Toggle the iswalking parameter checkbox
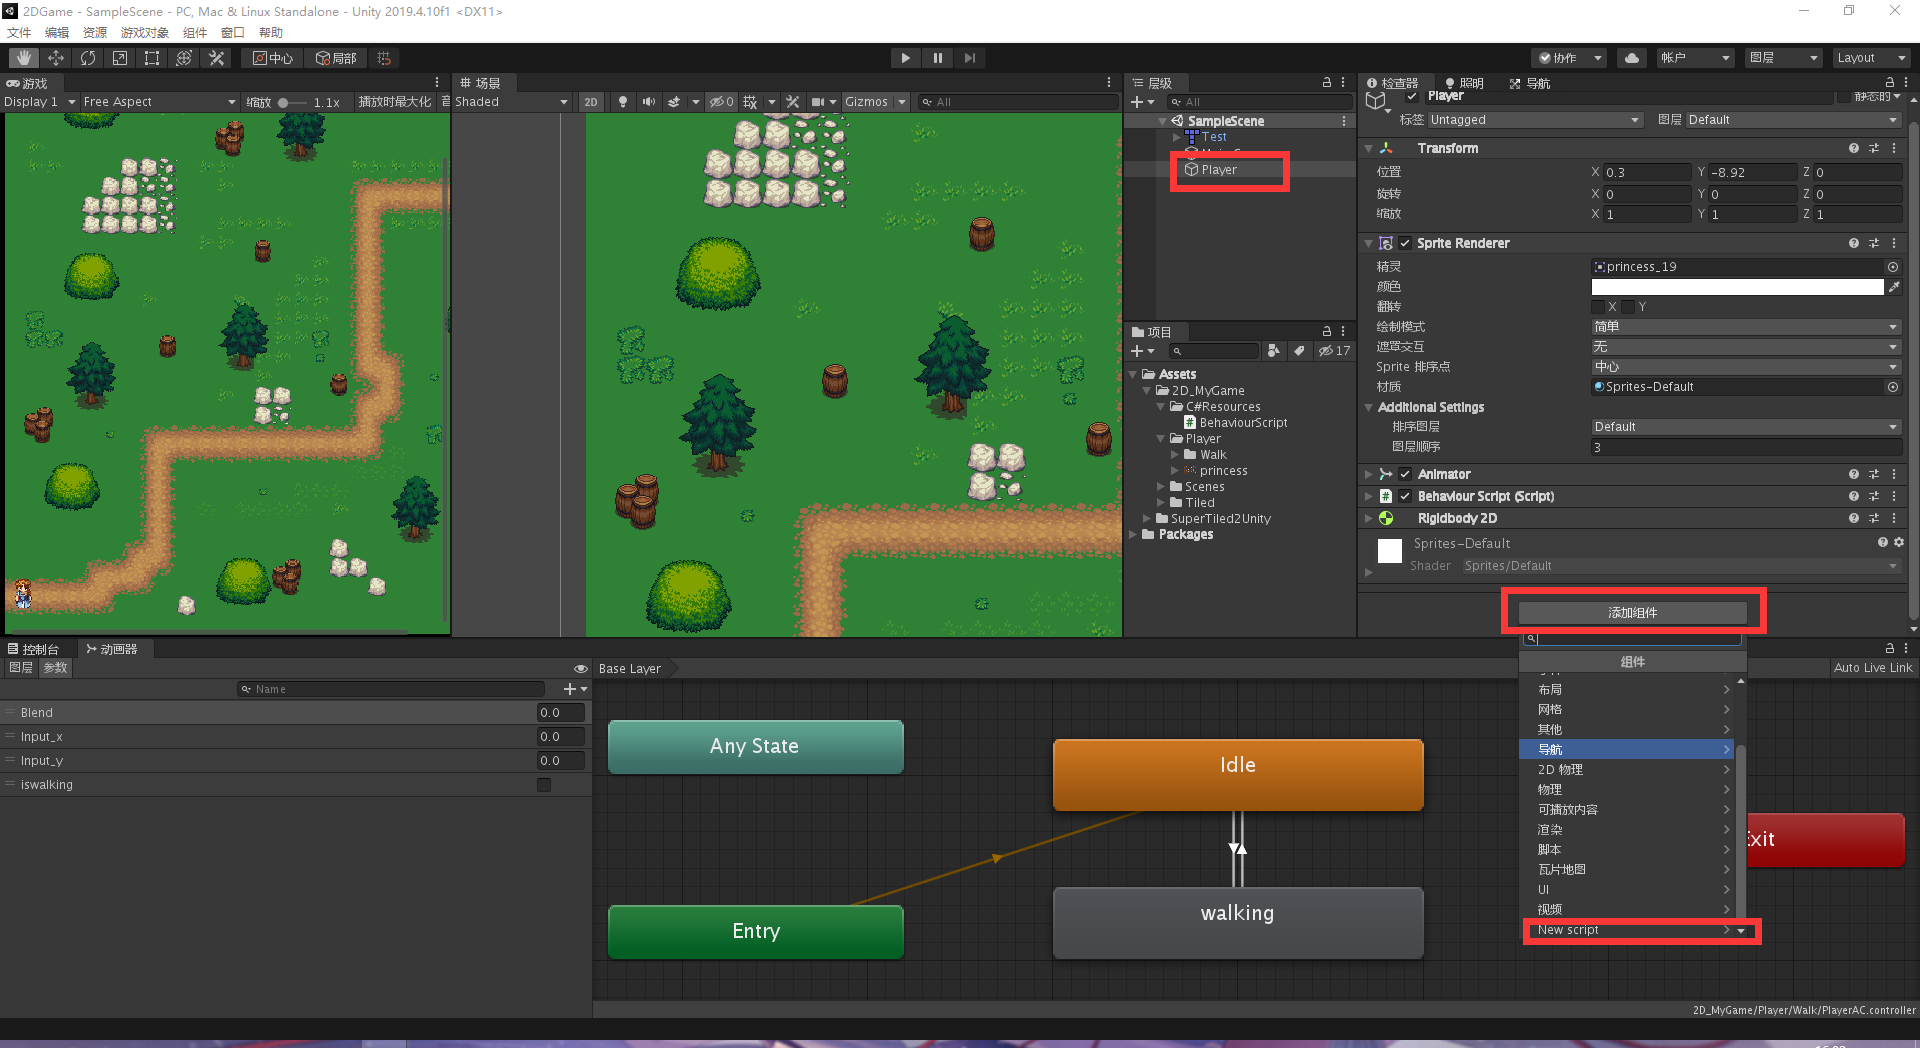 coord(543,784)
